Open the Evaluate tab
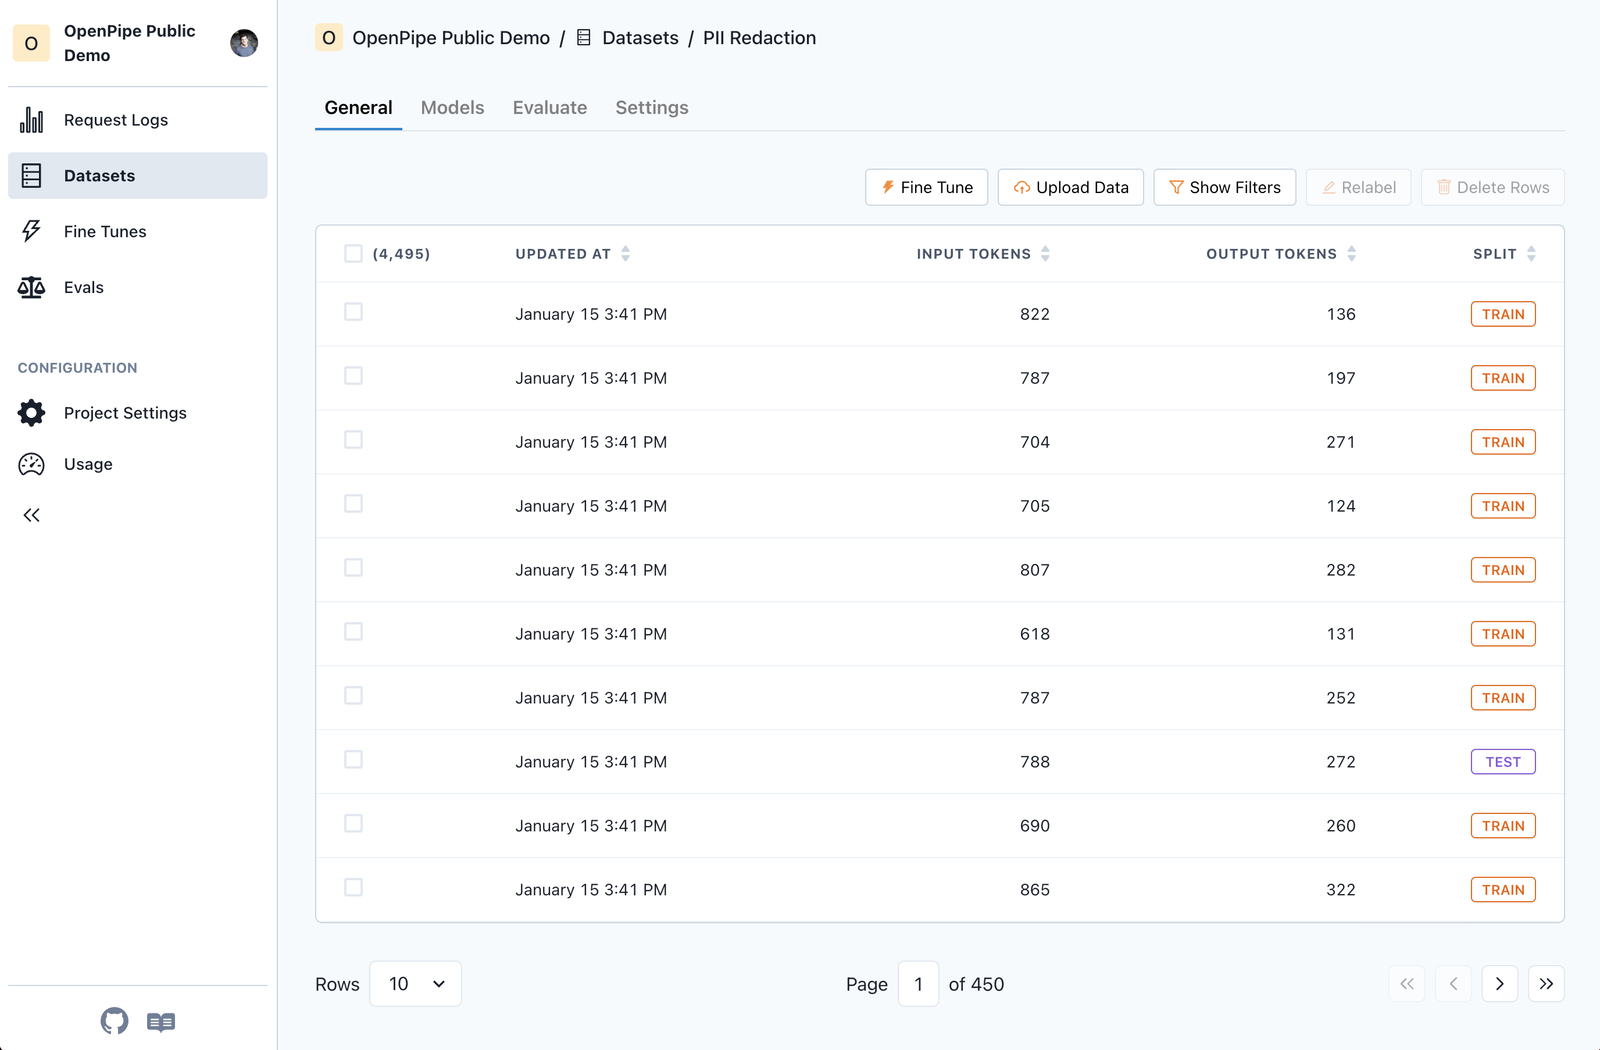Screen dimensions: 1600x1050 [x=549, y=107]
